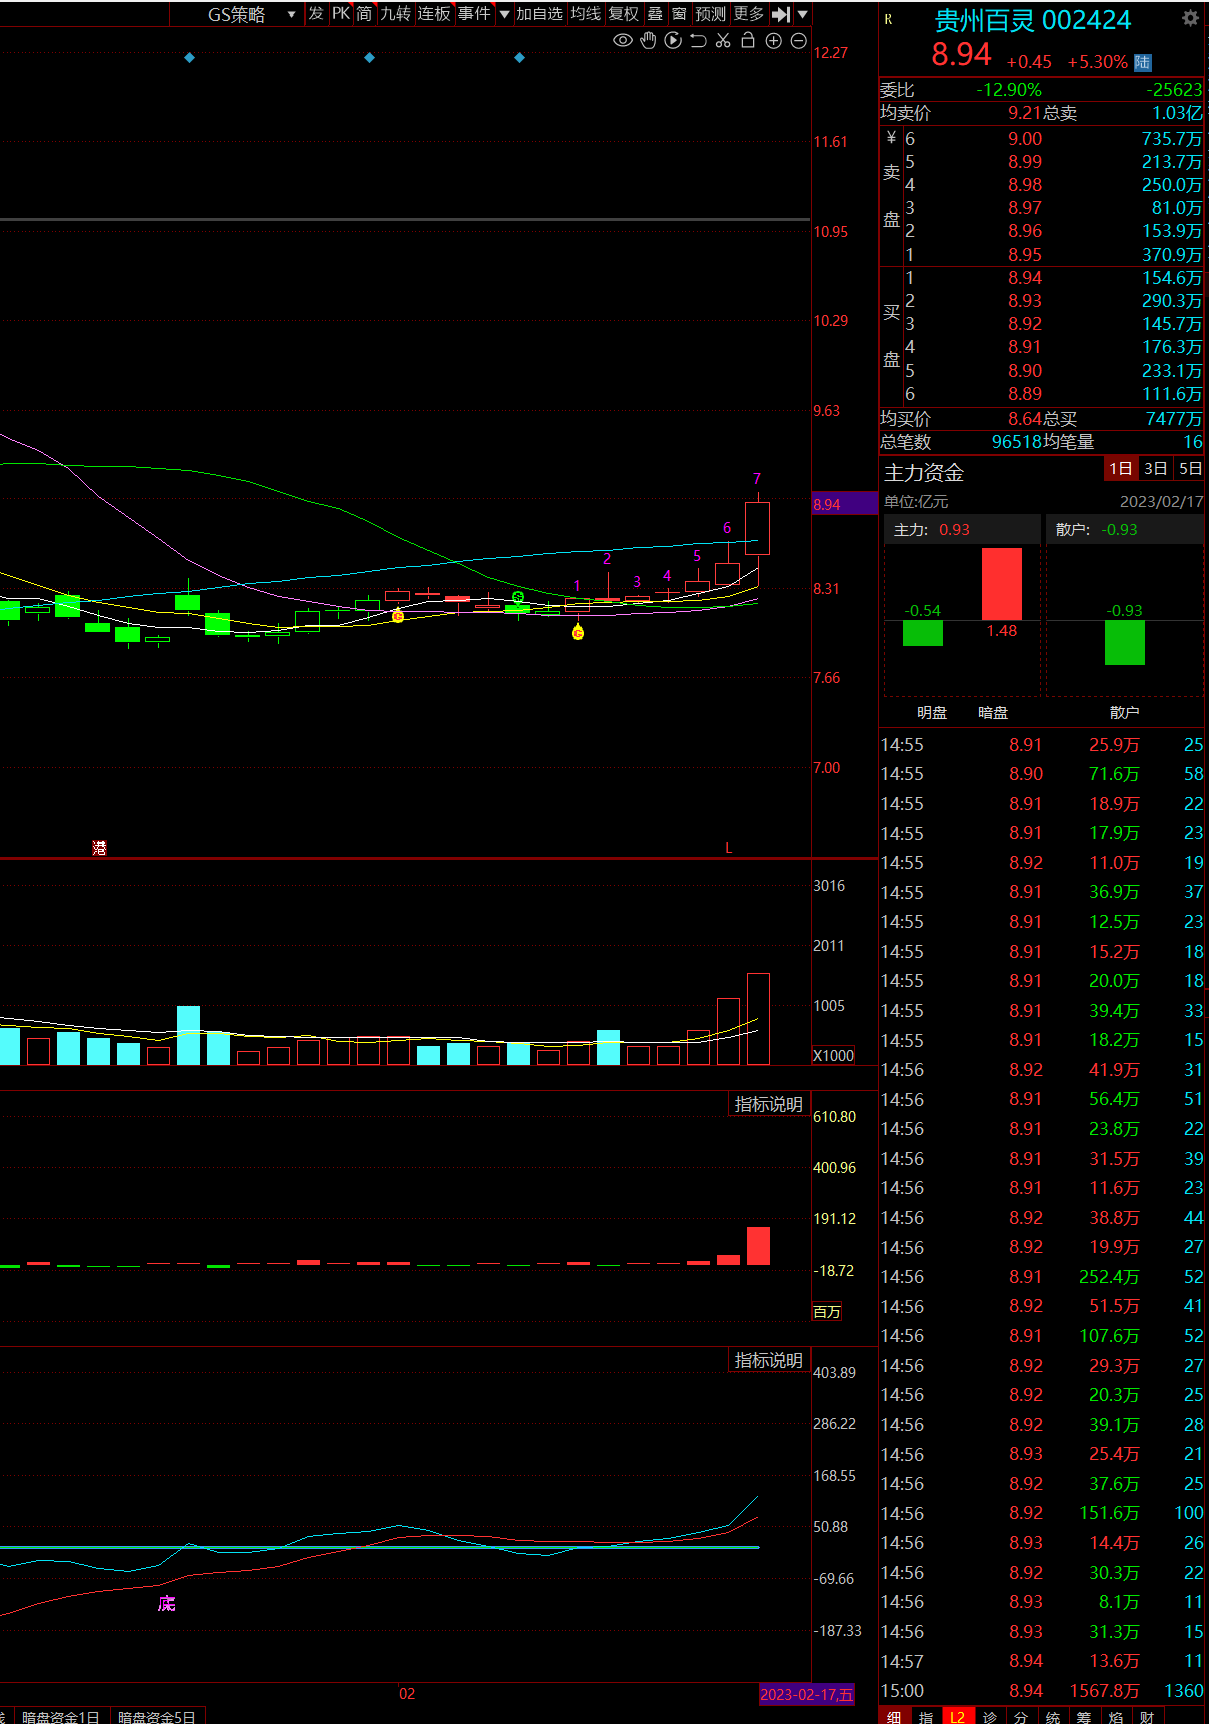
Task: Click the 预测 forecast button
Action: point(711,14)
